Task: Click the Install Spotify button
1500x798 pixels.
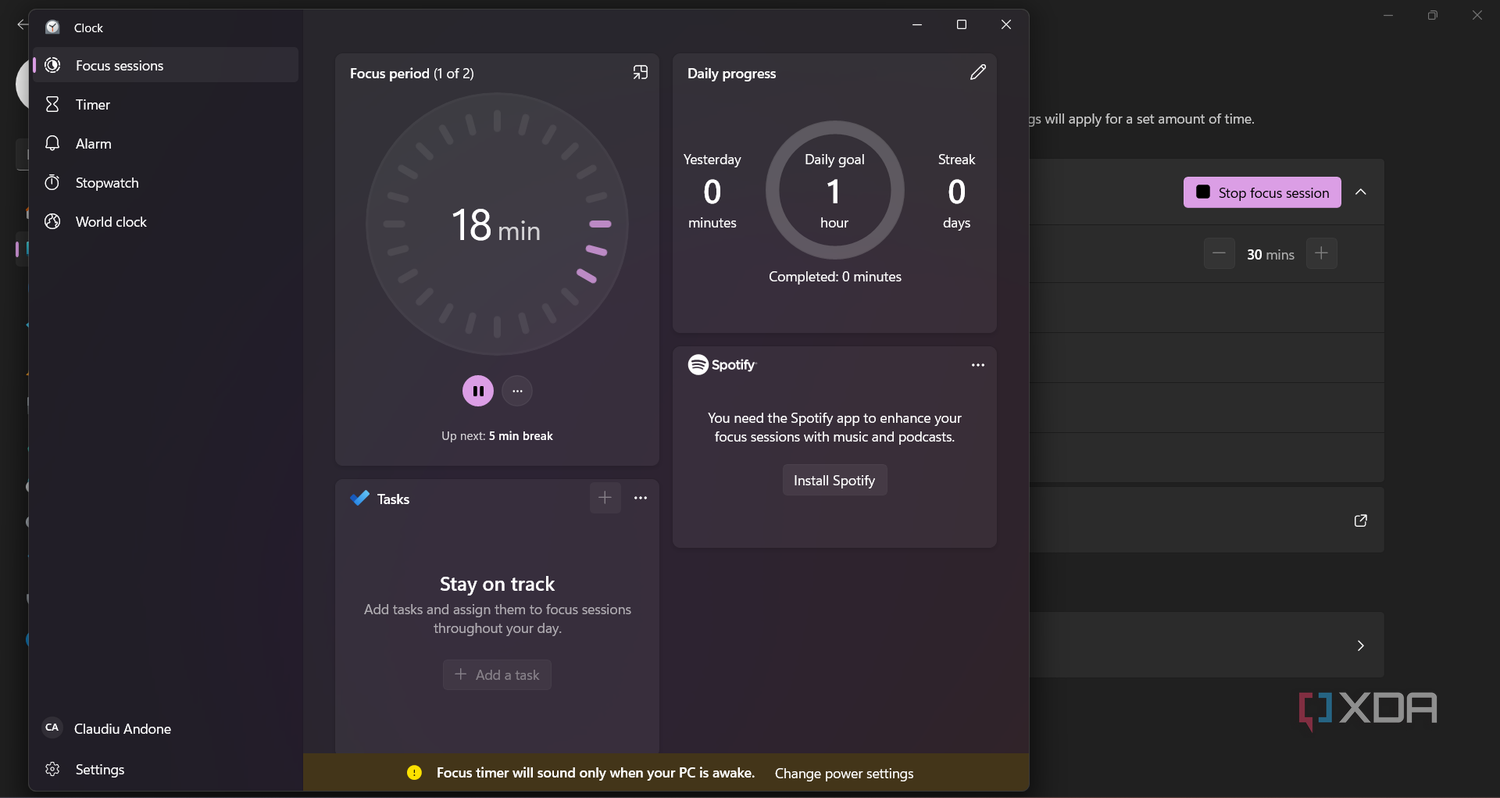Action: [834, 480]
